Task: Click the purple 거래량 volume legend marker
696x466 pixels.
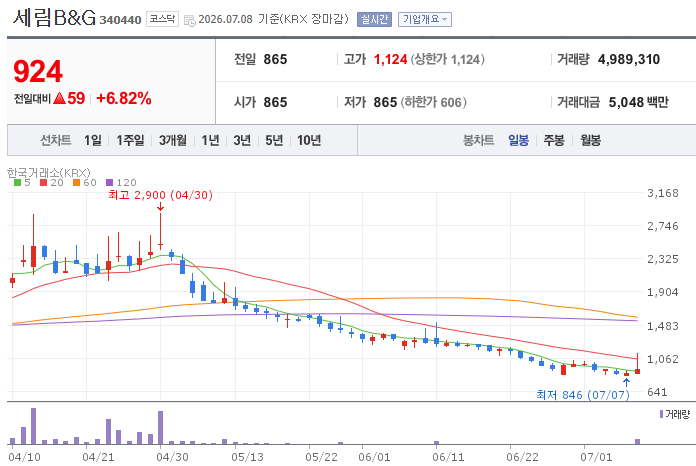Action: coord(661,414)
